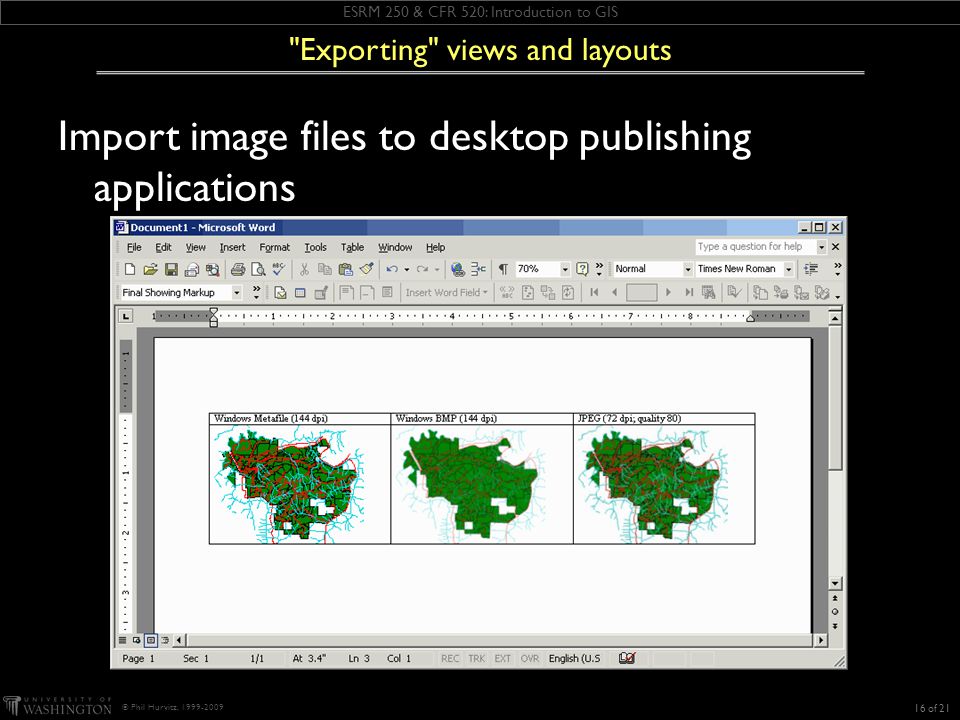Insert a hyperlink with the globe icon
The width and height of the screenshot is (960, 720).
click(x=457, y=269)
